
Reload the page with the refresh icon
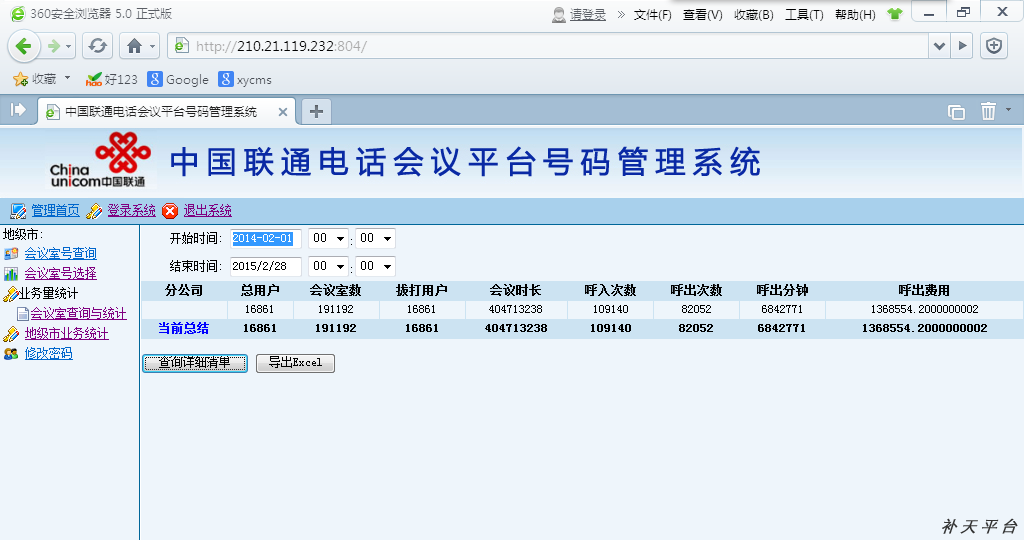98,46
